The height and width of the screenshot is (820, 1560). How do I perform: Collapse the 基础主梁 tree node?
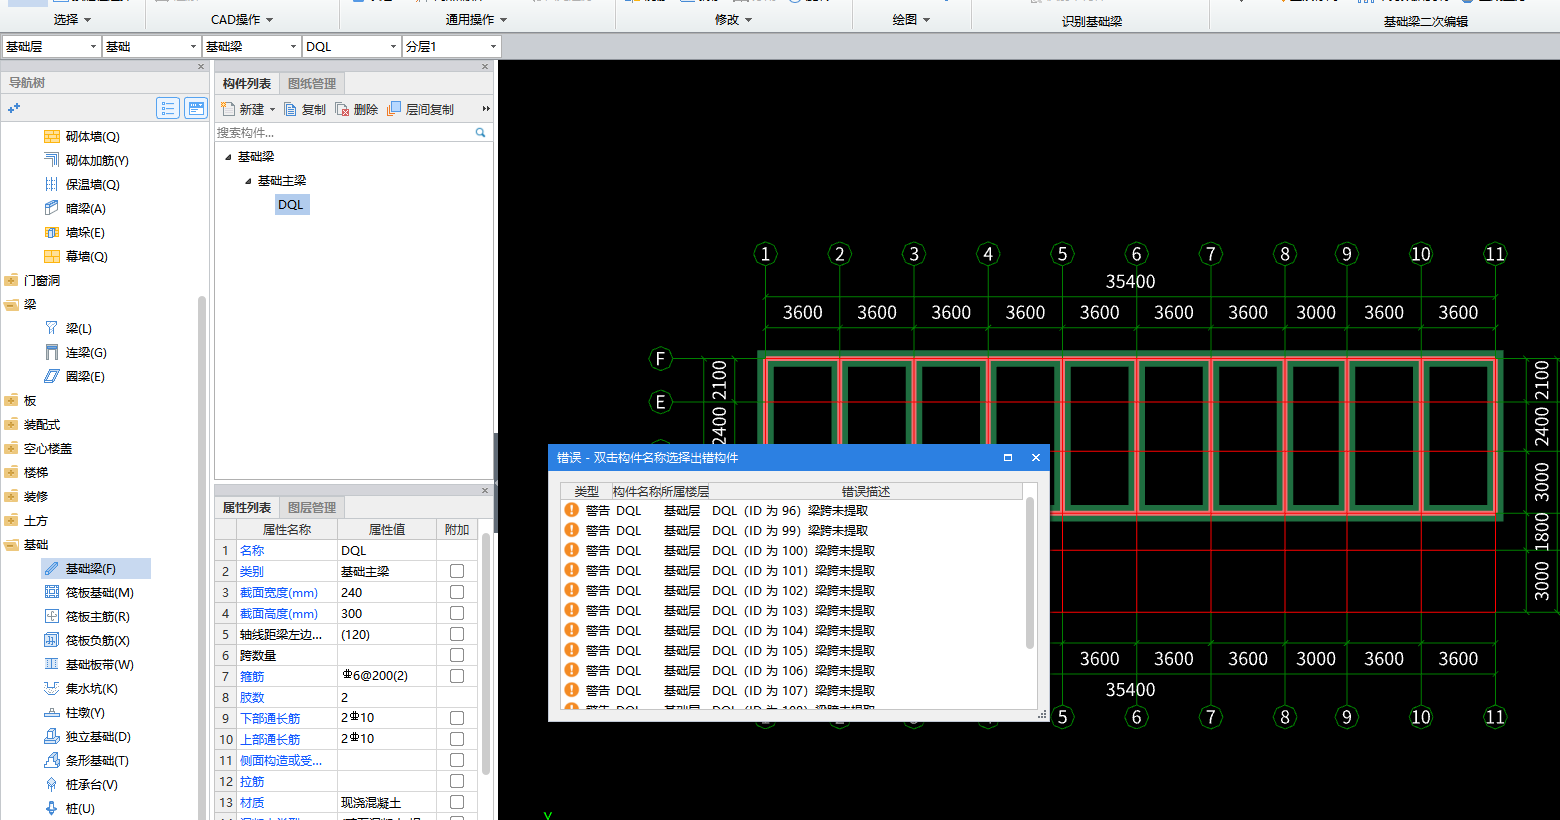pyautogui.click(x=248, y=181)
